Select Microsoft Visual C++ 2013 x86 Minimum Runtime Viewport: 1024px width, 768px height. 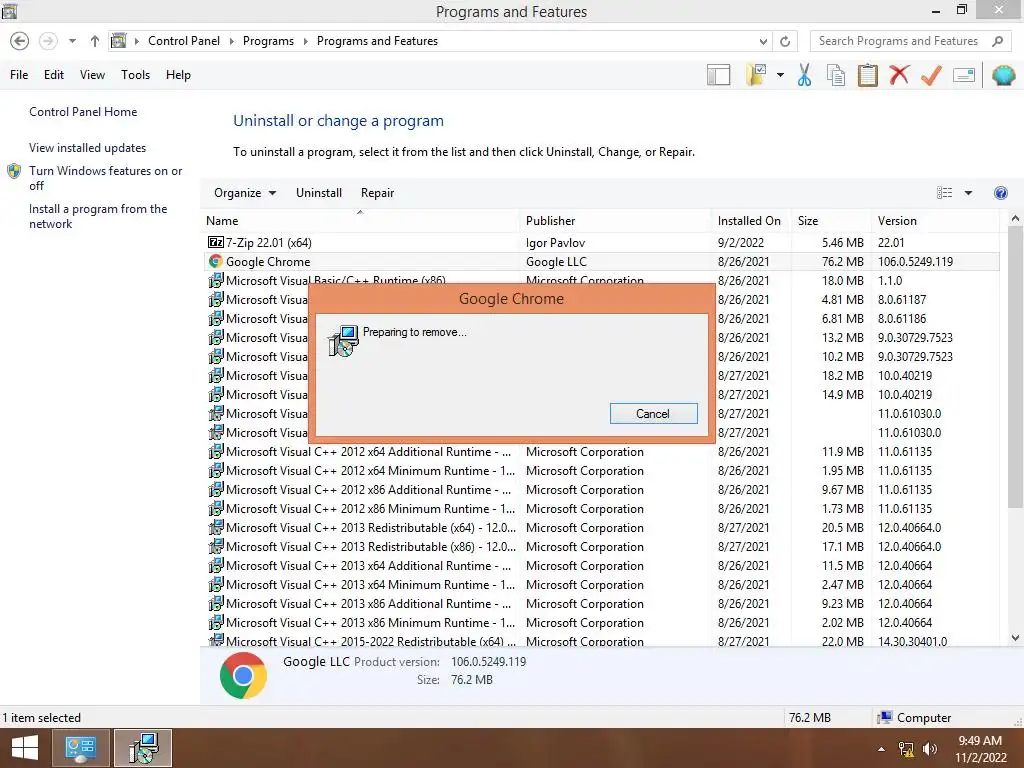coord(601,622)
